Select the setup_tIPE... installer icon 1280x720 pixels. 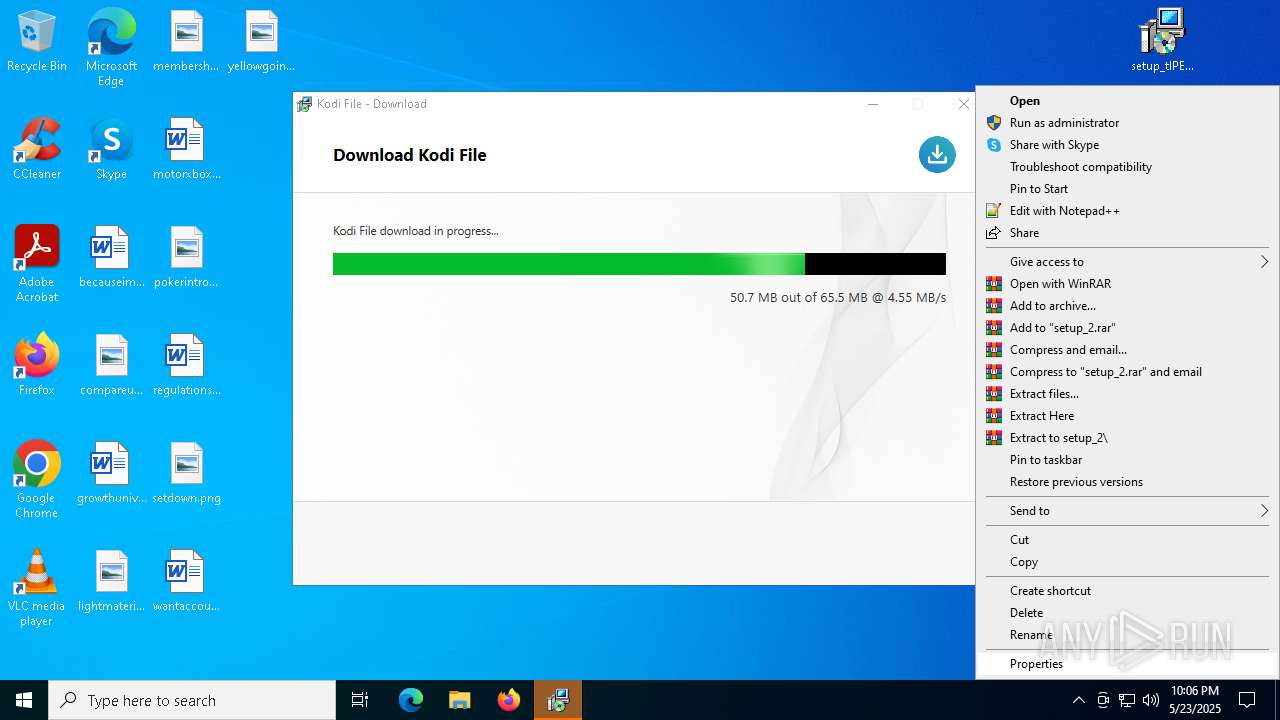(x=1162, y=42)
